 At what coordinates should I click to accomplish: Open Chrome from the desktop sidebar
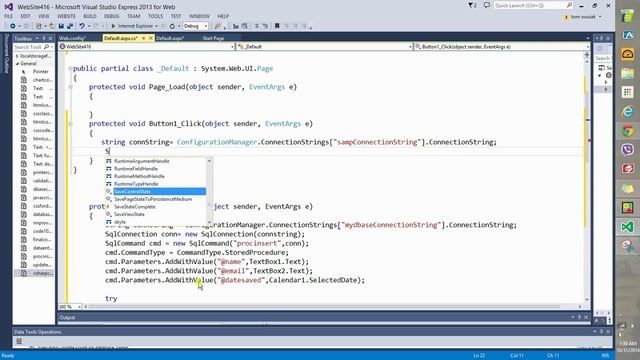[627, 131]
